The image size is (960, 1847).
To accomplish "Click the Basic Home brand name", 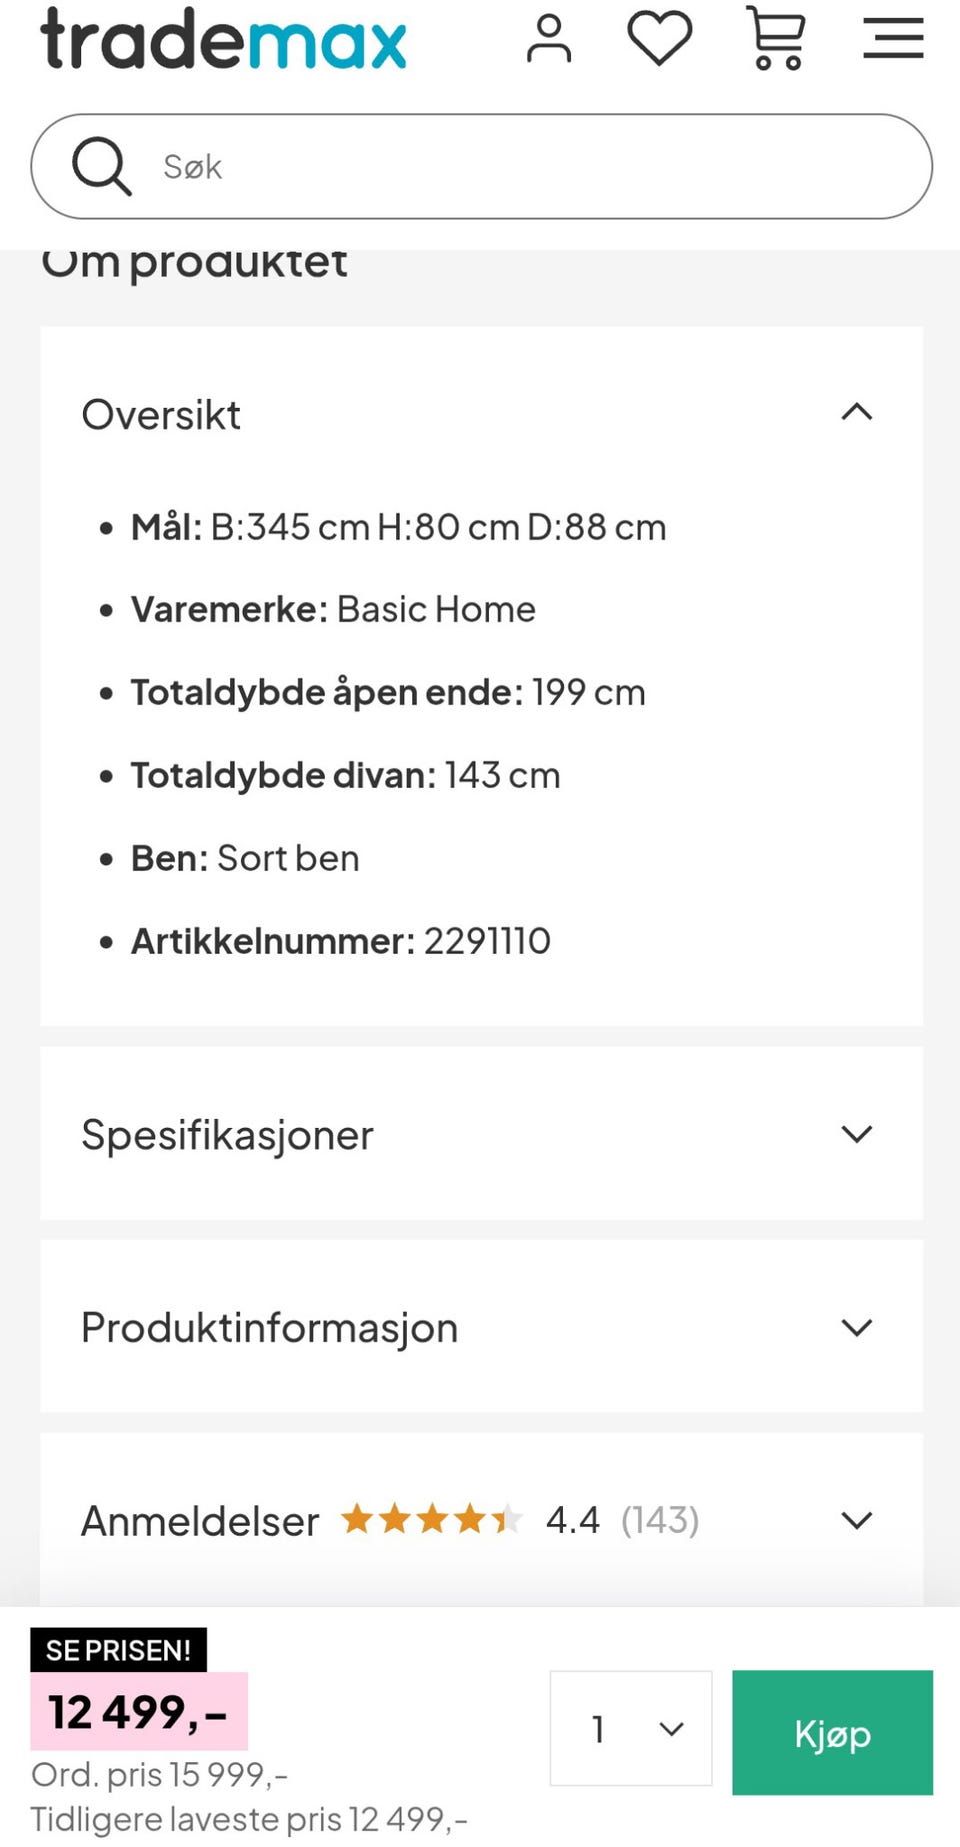I will click(436, 608).
